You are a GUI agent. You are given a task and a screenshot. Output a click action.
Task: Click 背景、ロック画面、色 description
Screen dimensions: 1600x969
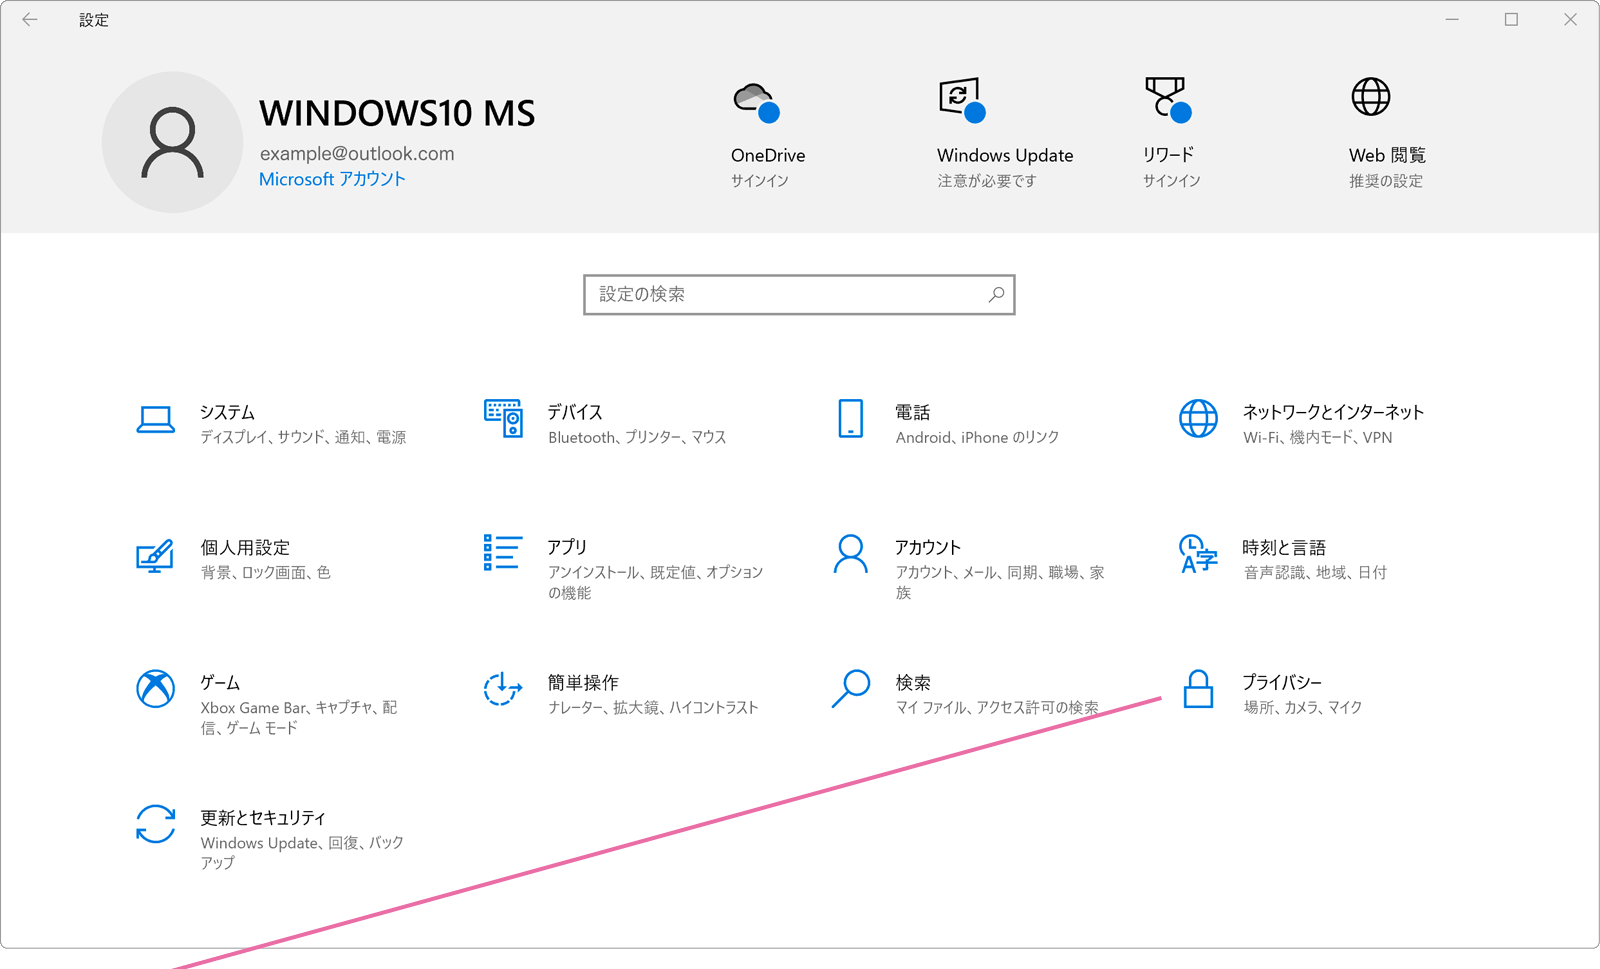click(266, 572)
